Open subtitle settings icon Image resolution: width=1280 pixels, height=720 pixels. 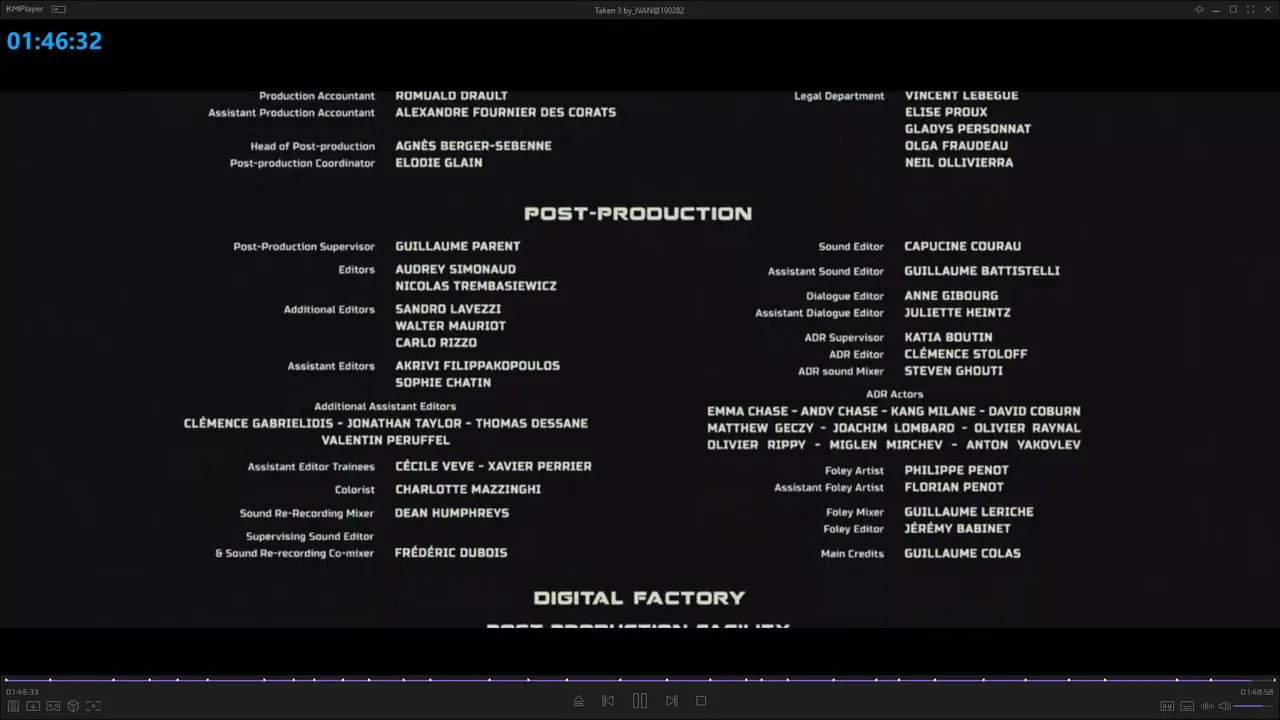pyautogui.click(x=1187, y=706)
